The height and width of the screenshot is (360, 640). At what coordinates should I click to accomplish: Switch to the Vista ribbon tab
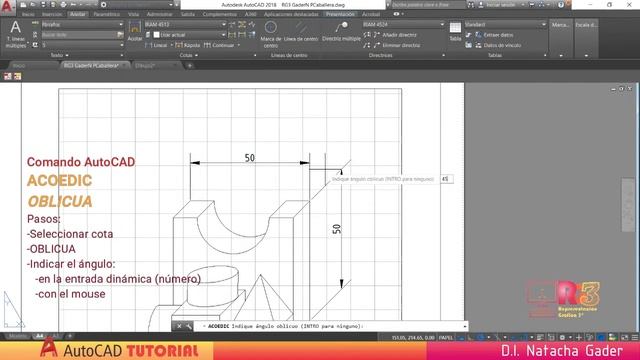click(x=133, y=14)
